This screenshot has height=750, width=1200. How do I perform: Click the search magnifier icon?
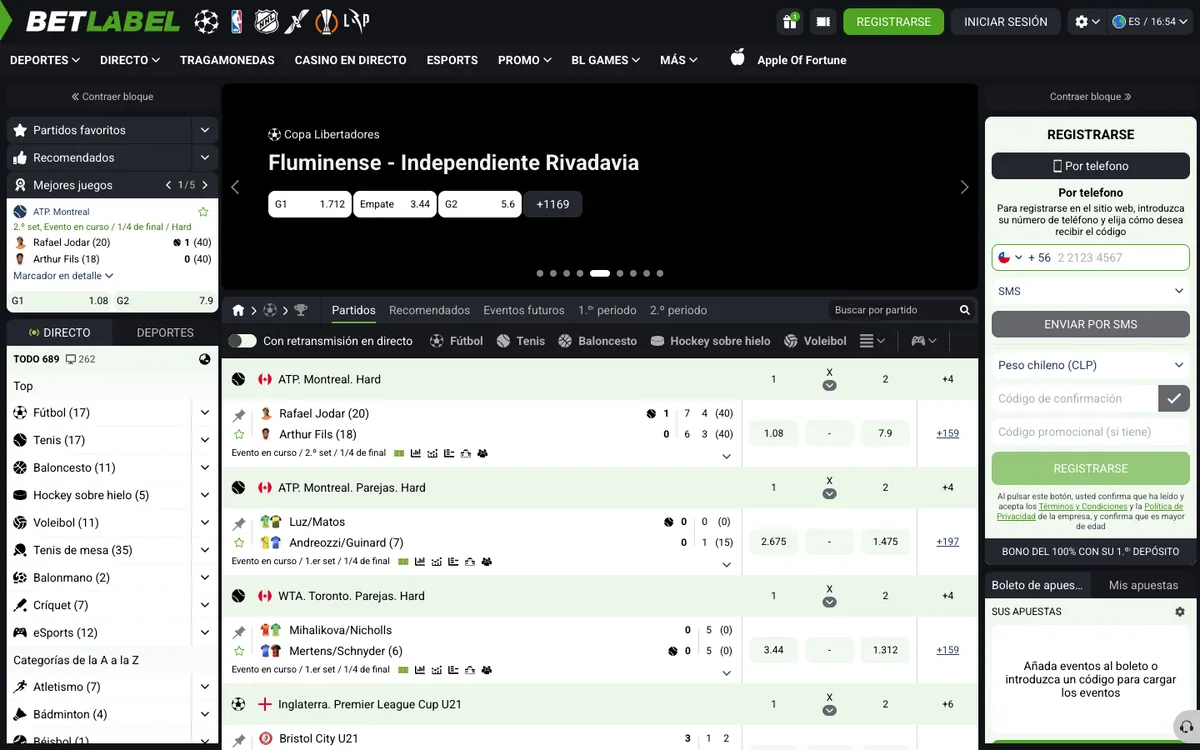click(x=965, y=310)
